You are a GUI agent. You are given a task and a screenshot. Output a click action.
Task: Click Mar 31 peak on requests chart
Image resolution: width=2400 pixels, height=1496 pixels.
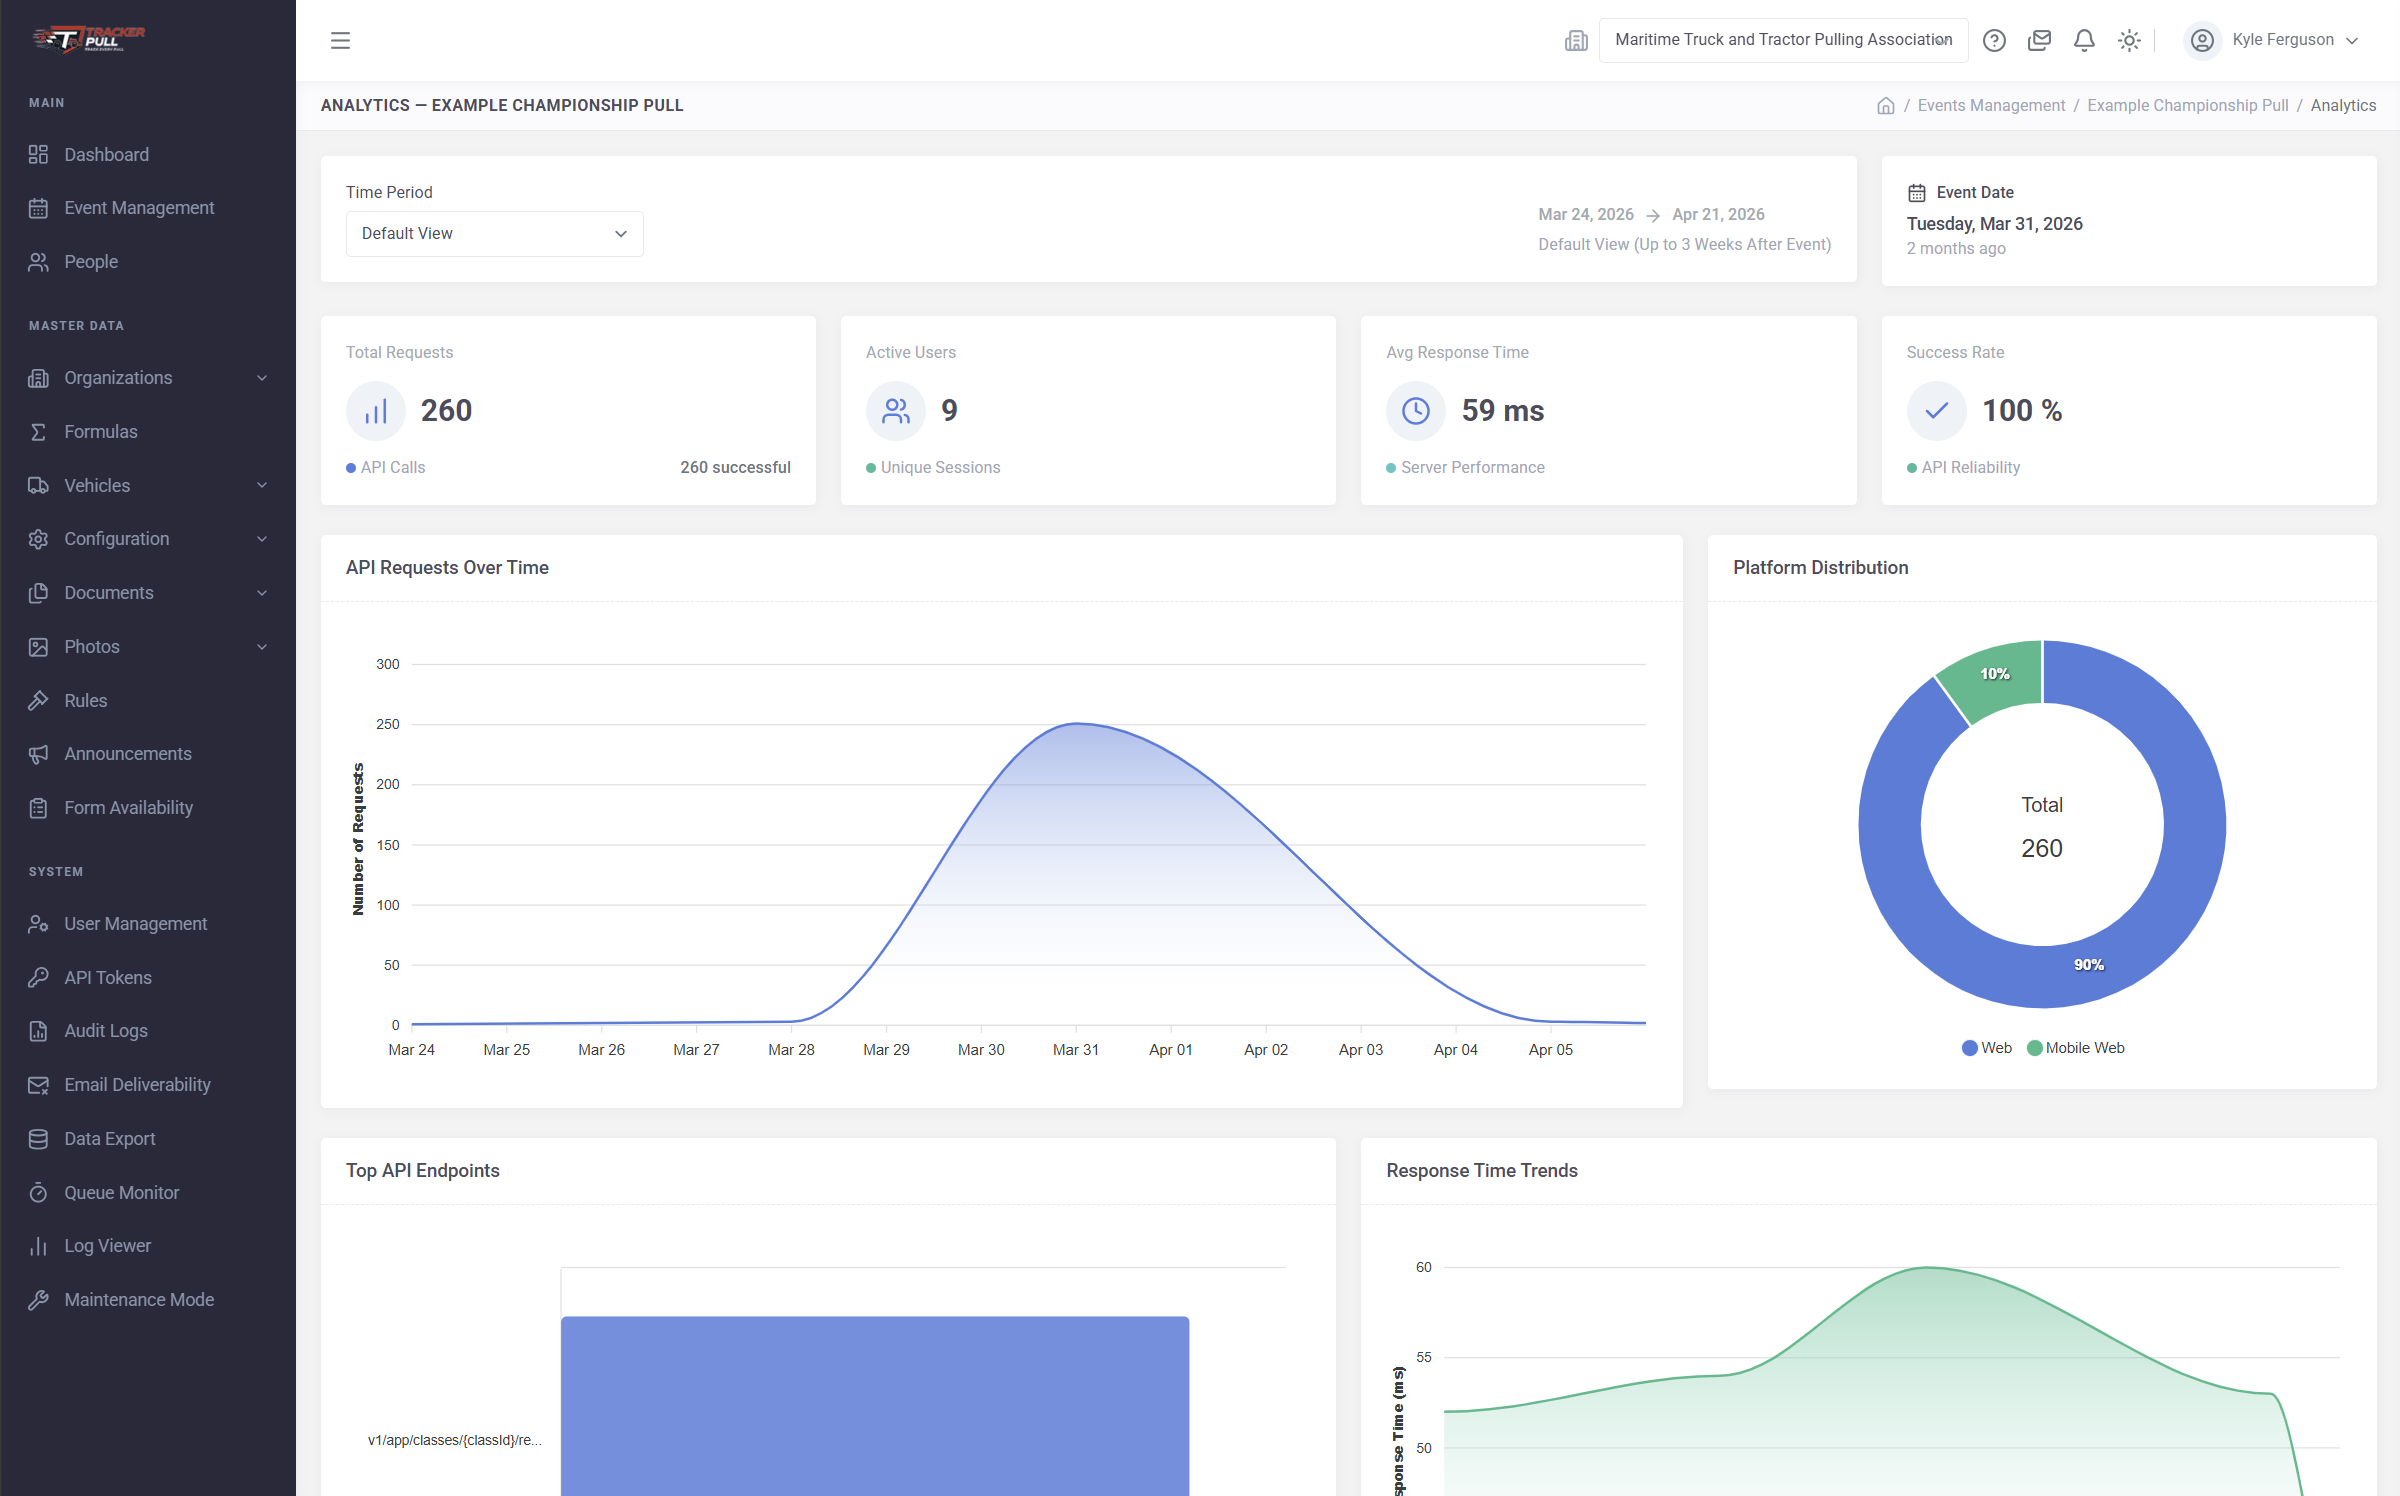point(1076,723)
